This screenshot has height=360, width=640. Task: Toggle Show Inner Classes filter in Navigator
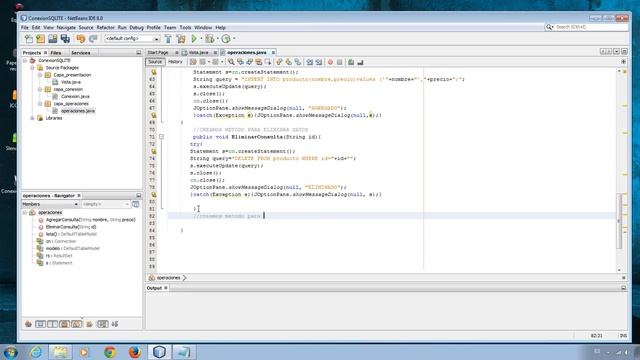(77, 324)
